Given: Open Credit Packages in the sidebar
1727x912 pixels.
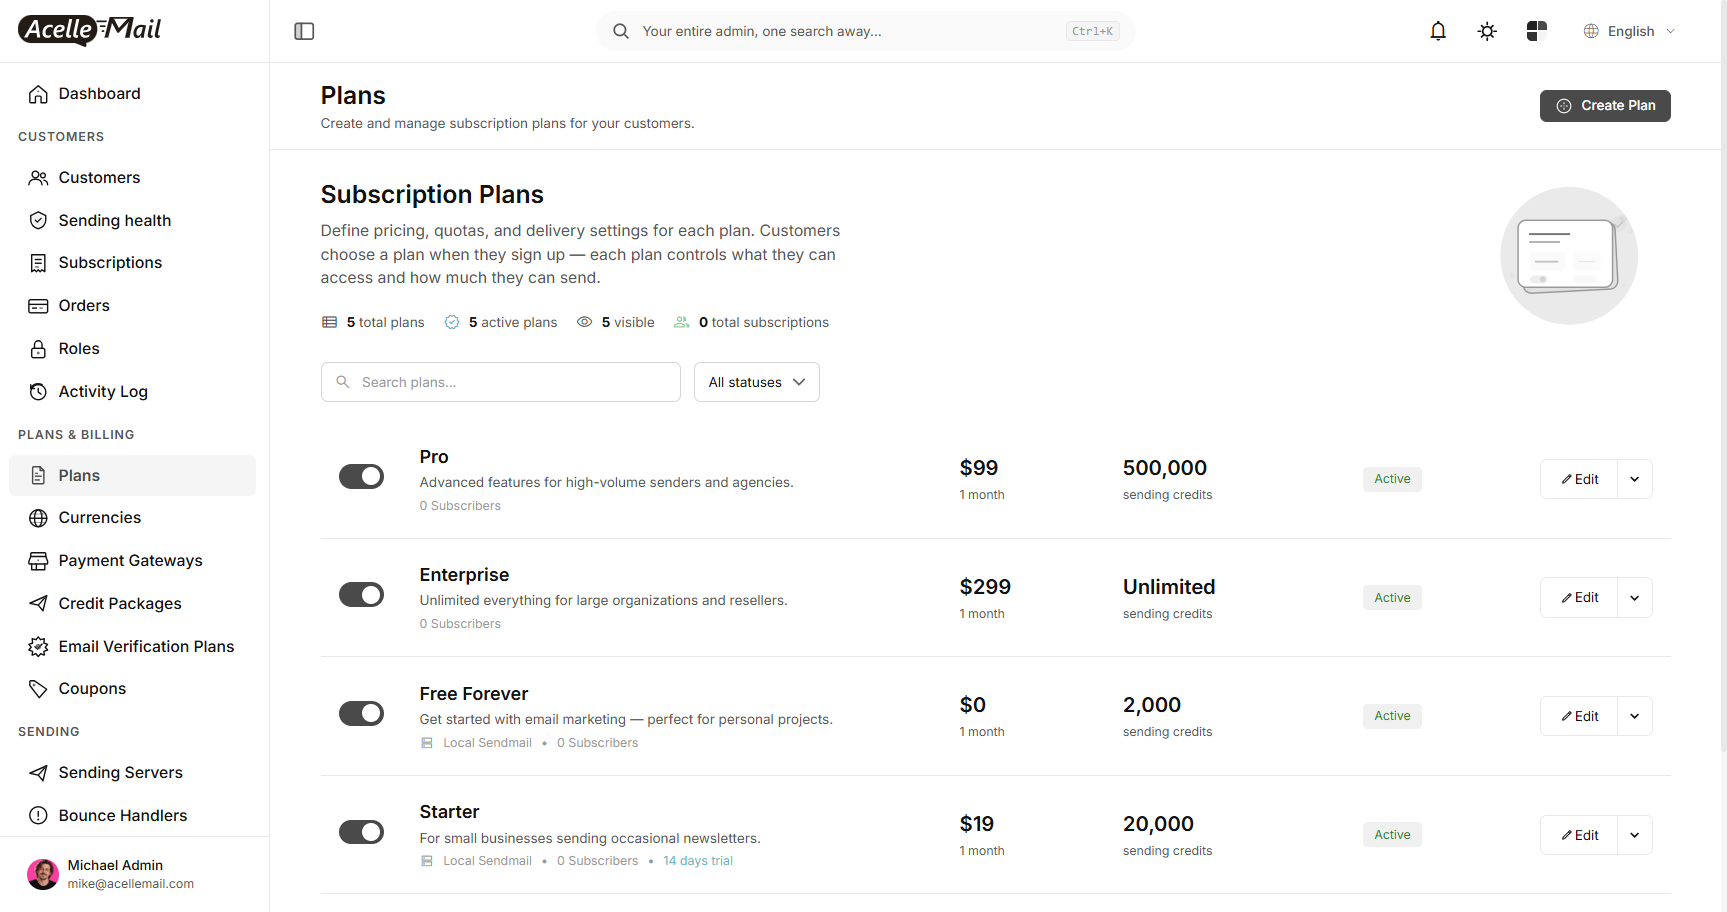Looking at the screenshot, I should tap(132, 604).
